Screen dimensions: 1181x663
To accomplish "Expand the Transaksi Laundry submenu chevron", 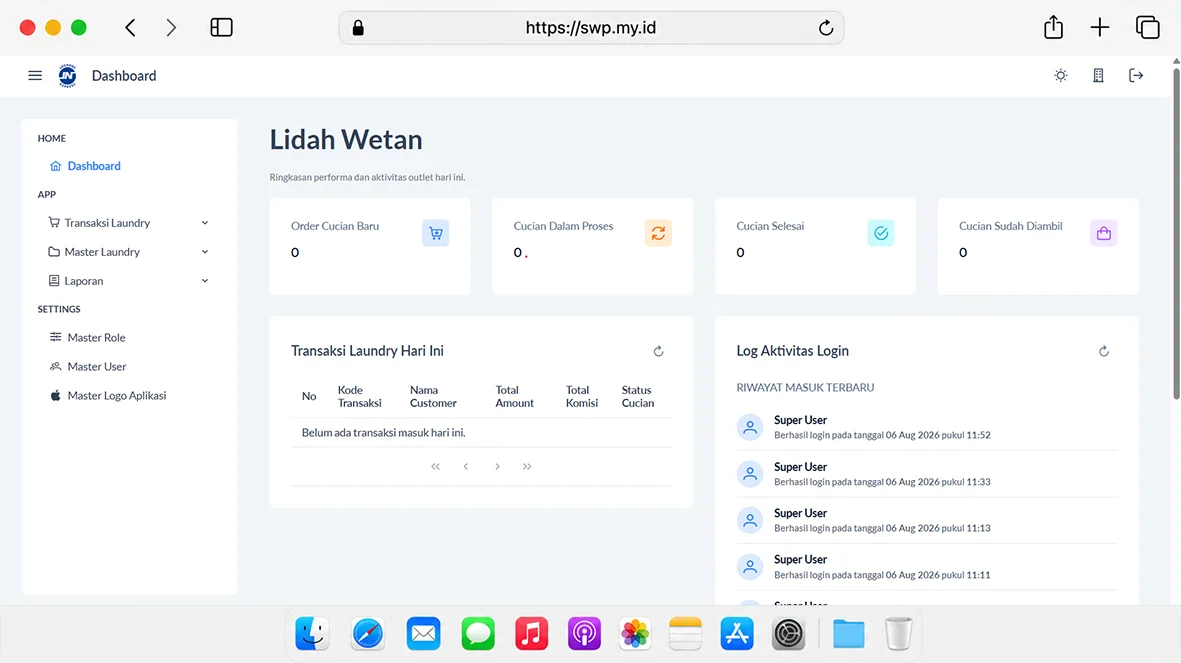I will point(205,223).
